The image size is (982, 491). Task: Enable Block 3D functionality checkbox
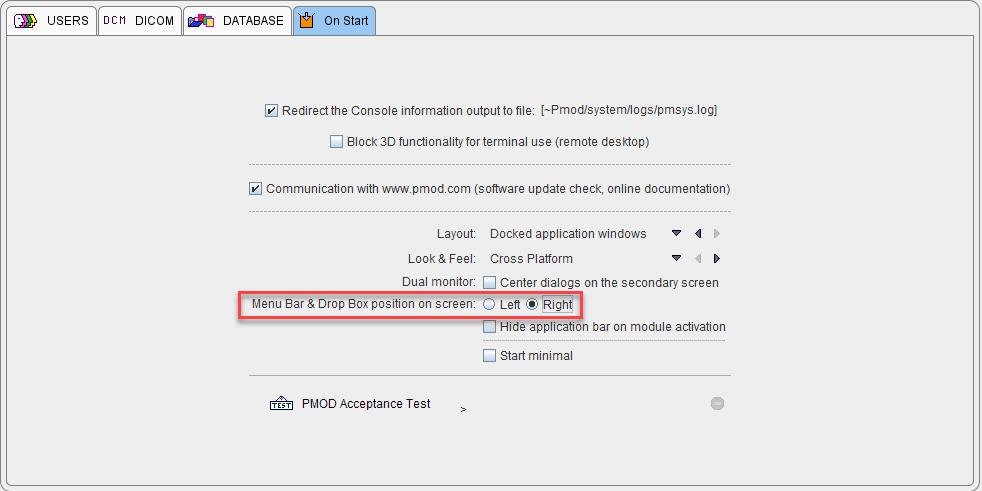click(336, 142)
